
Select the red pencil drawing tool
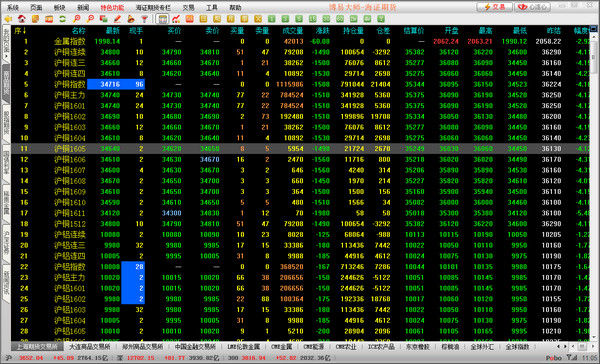(x=117, y=19)
